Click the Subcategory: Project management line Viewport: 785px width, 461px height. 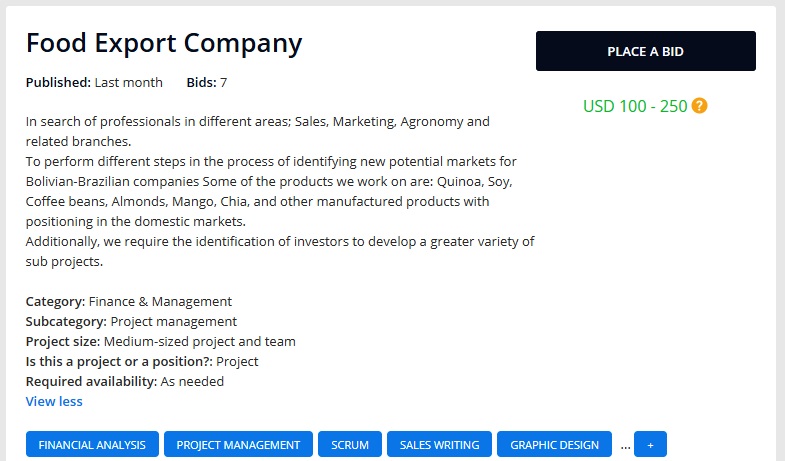click(131, 322)
